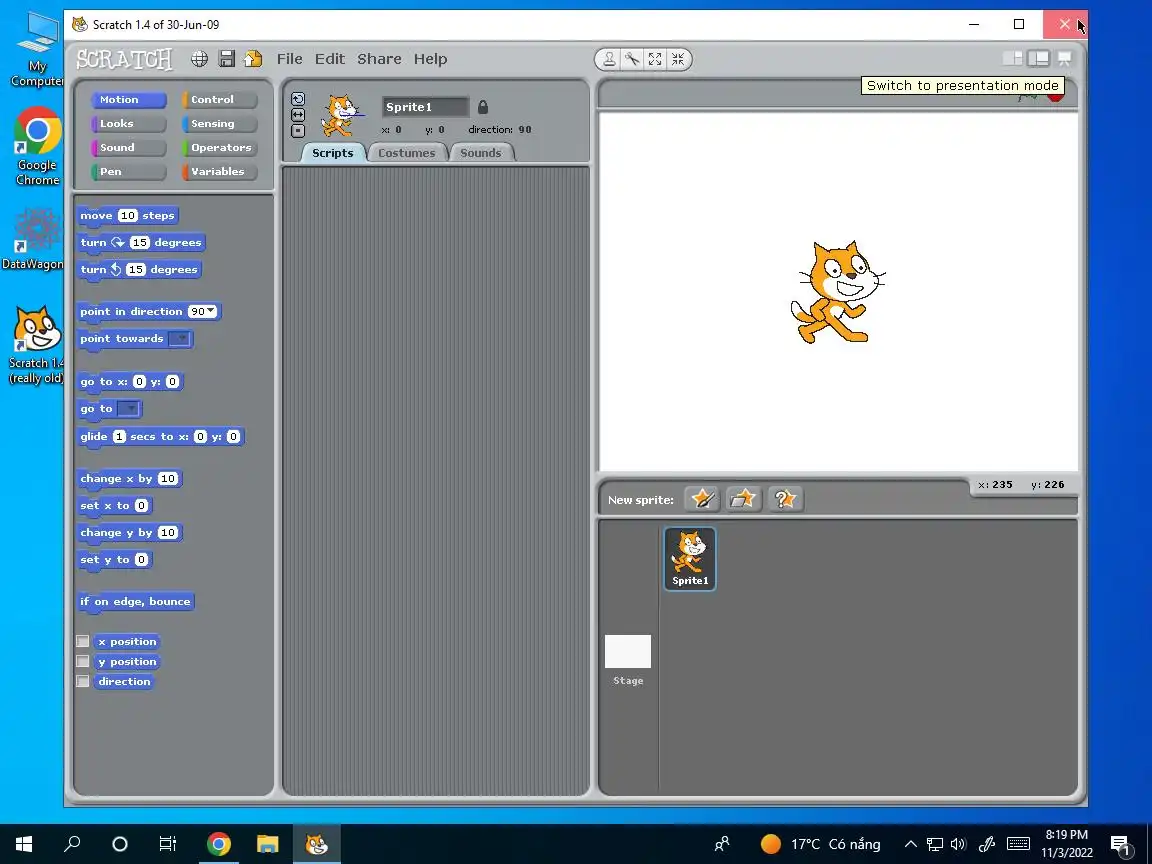Open the Help menu
The height and width of the screenshot is (864, 1152).
click(x=431, y=59)
